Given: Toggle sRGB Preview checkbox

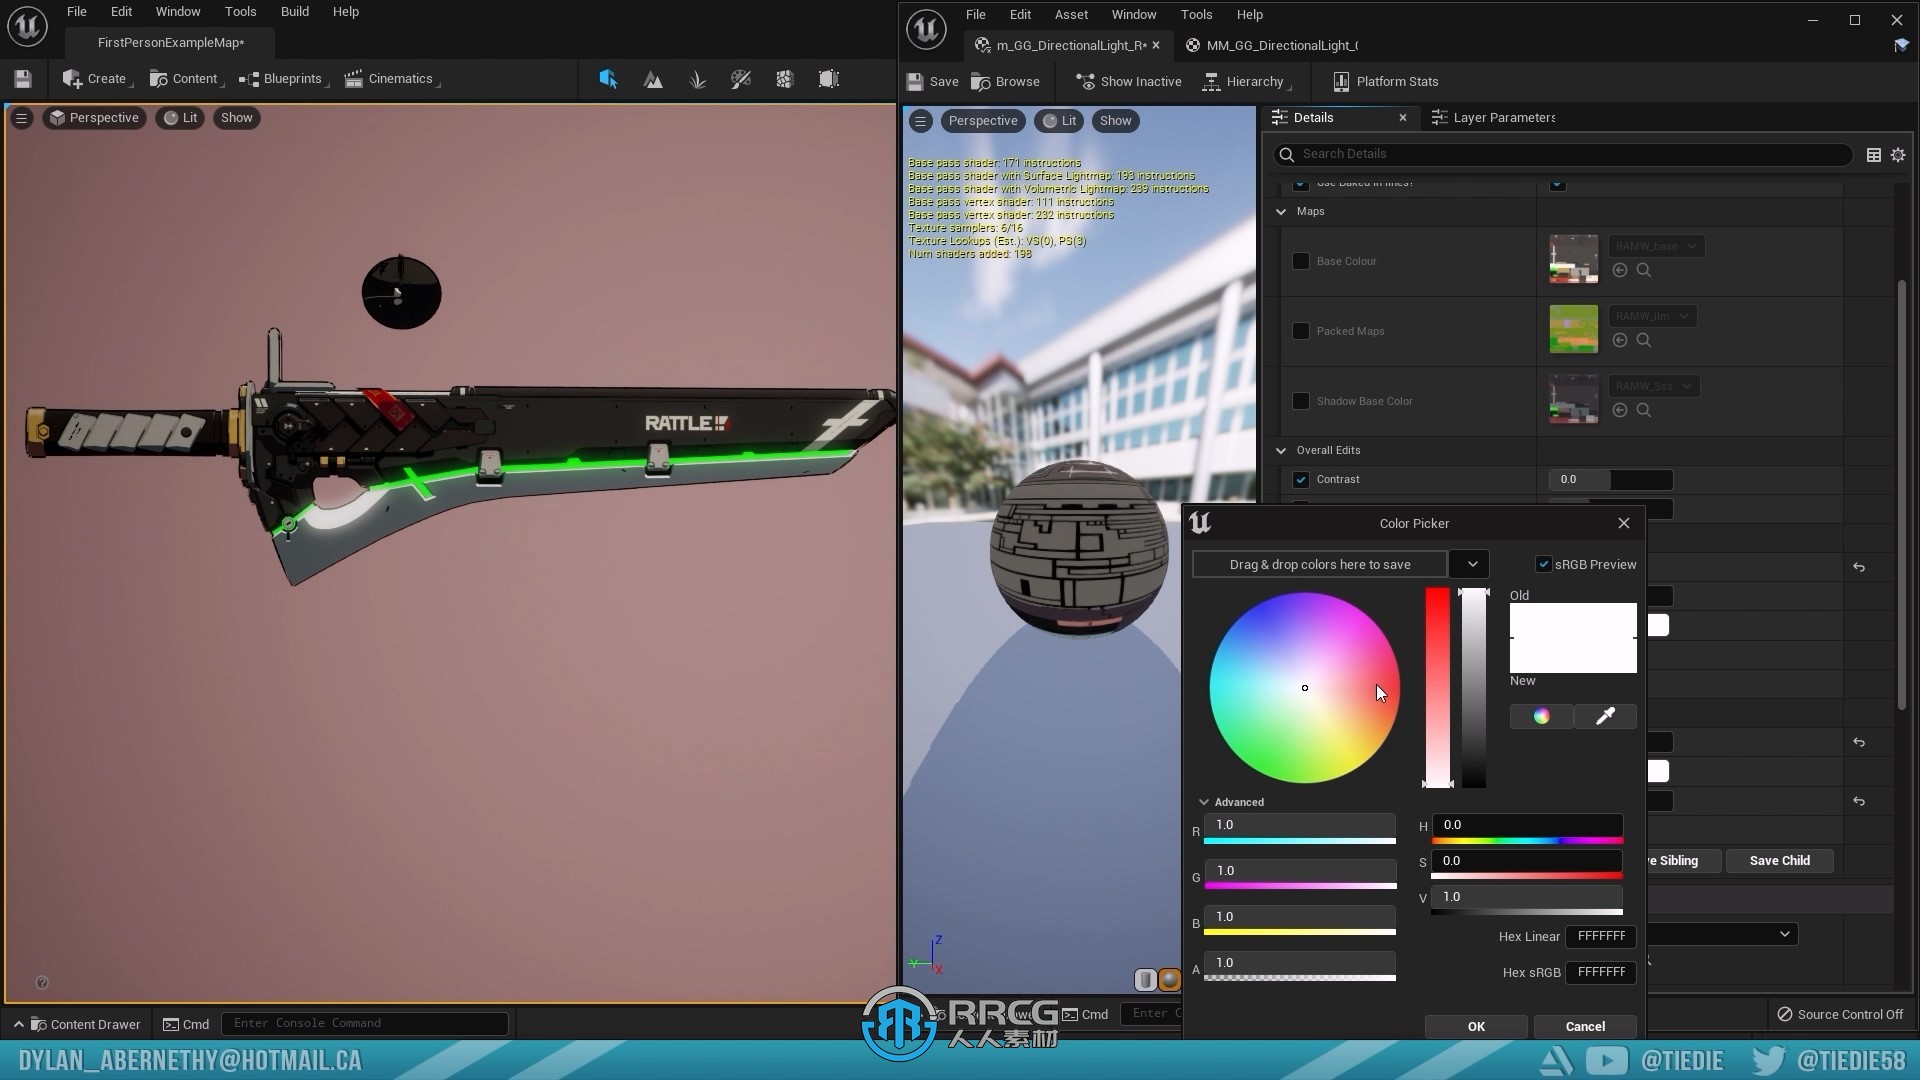Looking at the screenshot, I should coord(1544,564).
